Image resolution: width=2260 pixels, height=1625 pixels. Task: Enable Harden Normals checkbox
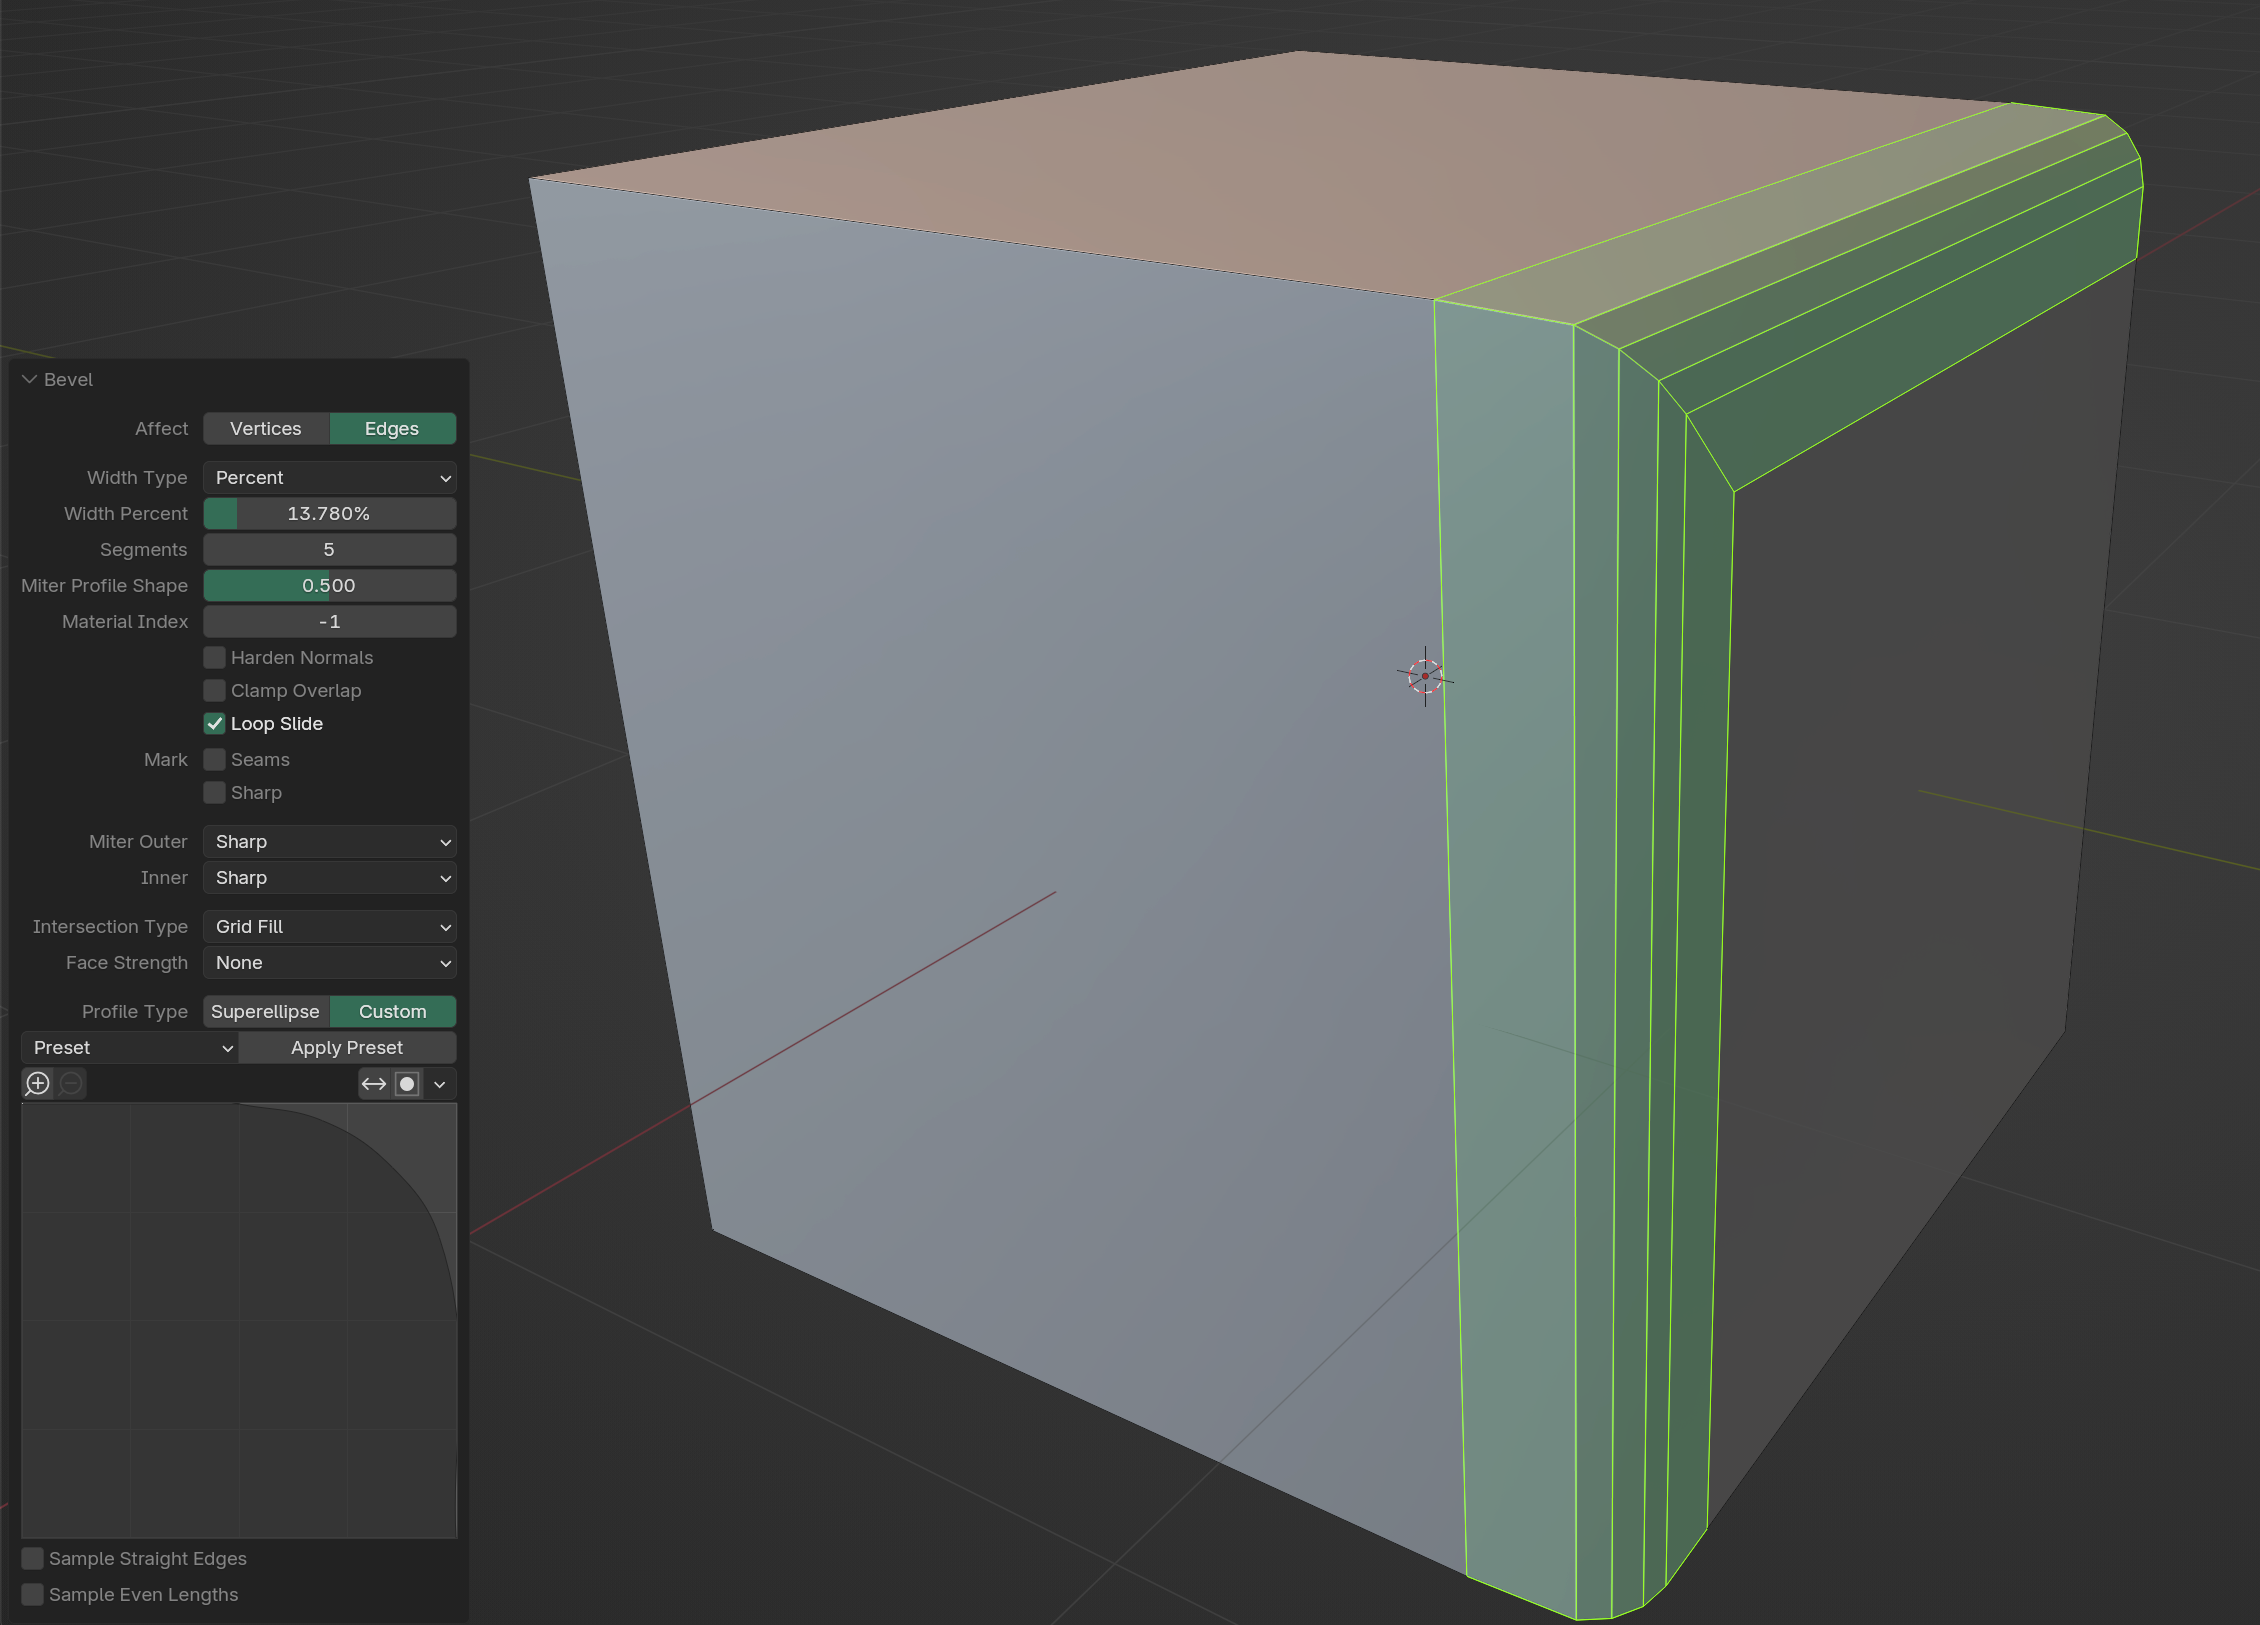(x=215, y=658)
